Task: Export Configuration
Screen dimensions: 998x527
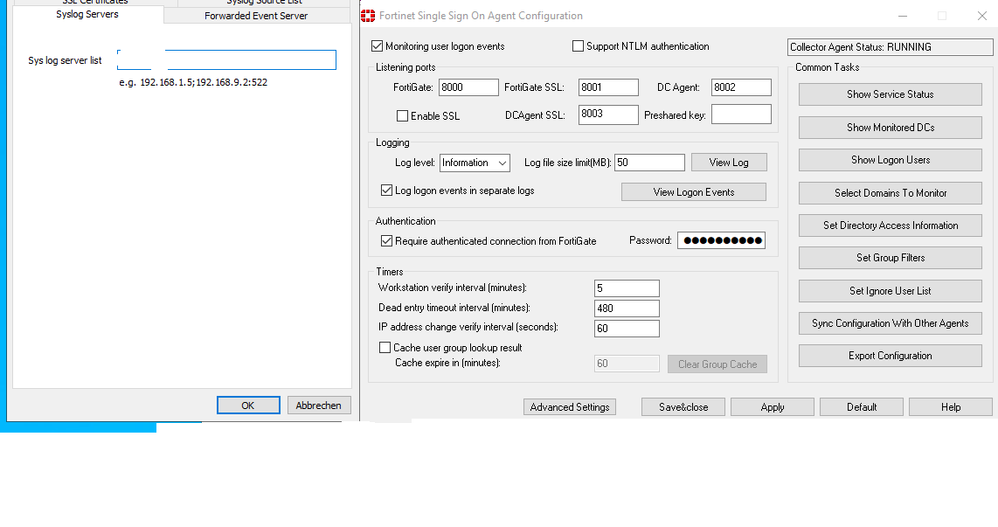Action: (890, 356)
